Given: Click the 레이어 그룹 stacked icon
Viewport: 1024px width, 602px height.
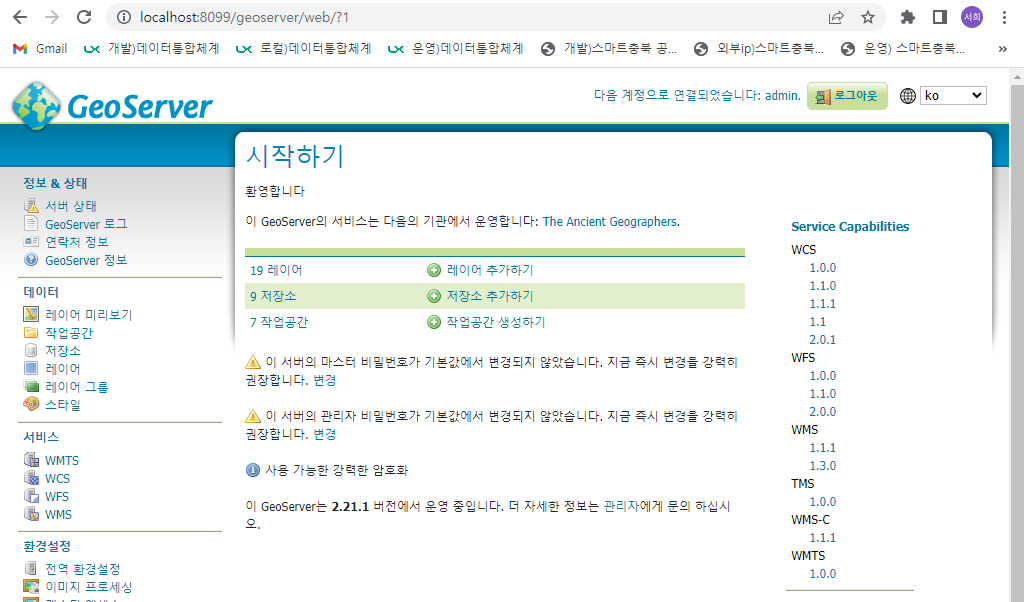Looking at the screenshot, I should click(x=31, y=387).
